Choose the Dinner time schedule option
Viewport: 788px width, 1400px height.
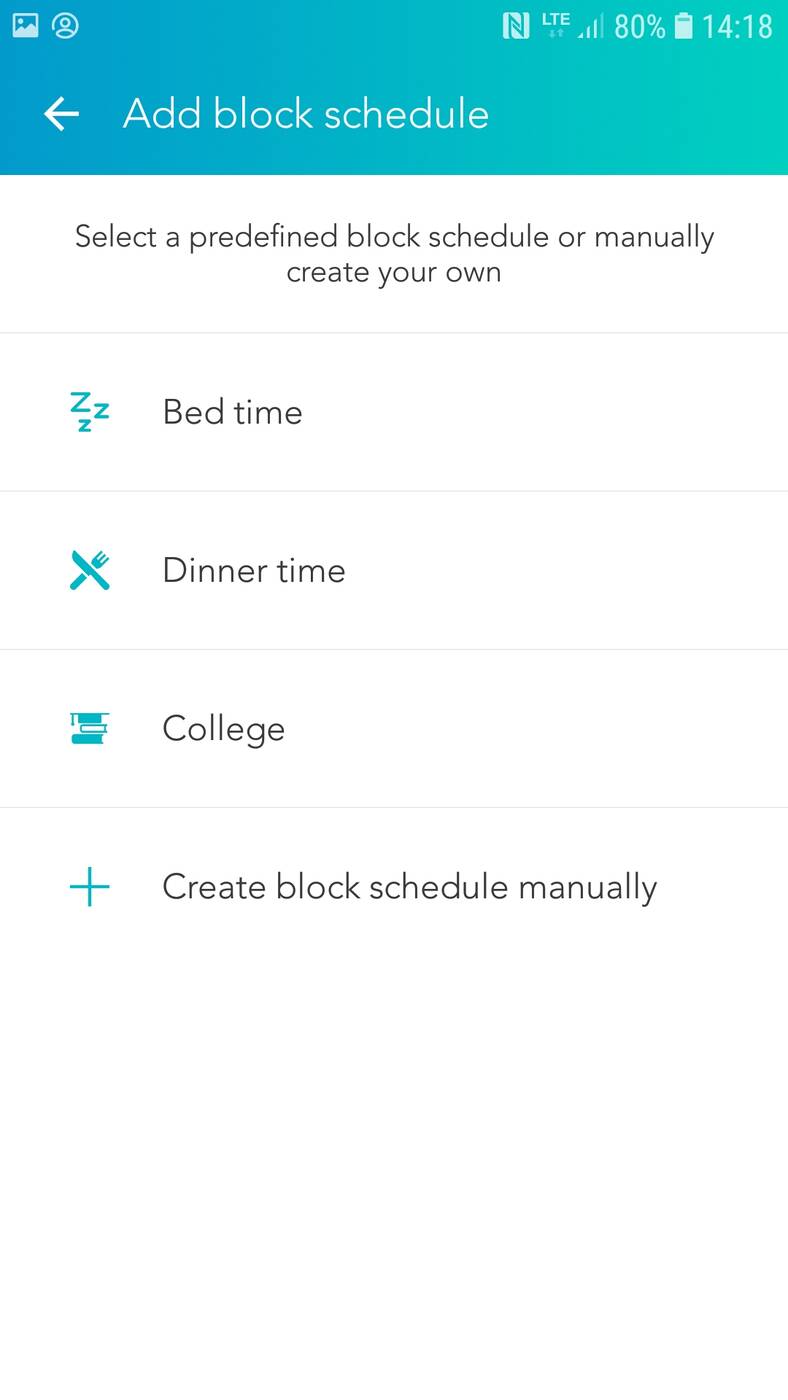pyautogui.click(x=254, y=570)
